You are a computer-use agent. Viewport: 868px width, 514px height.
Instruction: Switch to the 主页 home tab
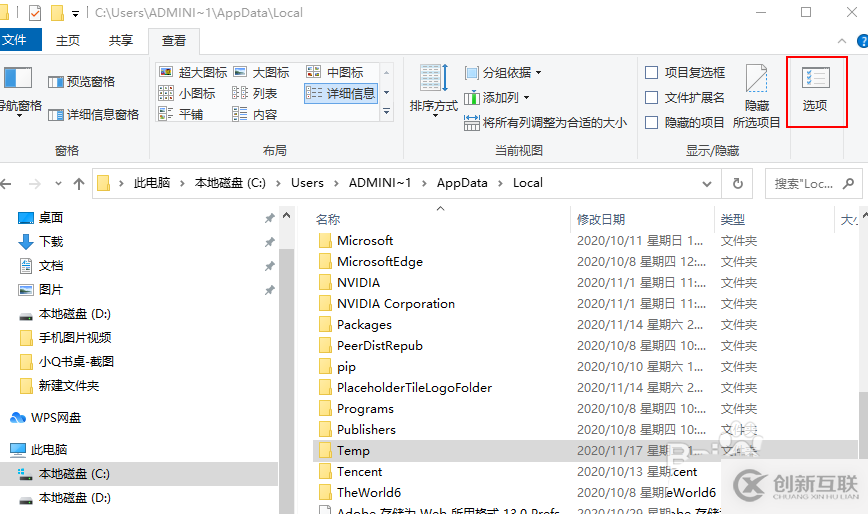coord(68,40)
